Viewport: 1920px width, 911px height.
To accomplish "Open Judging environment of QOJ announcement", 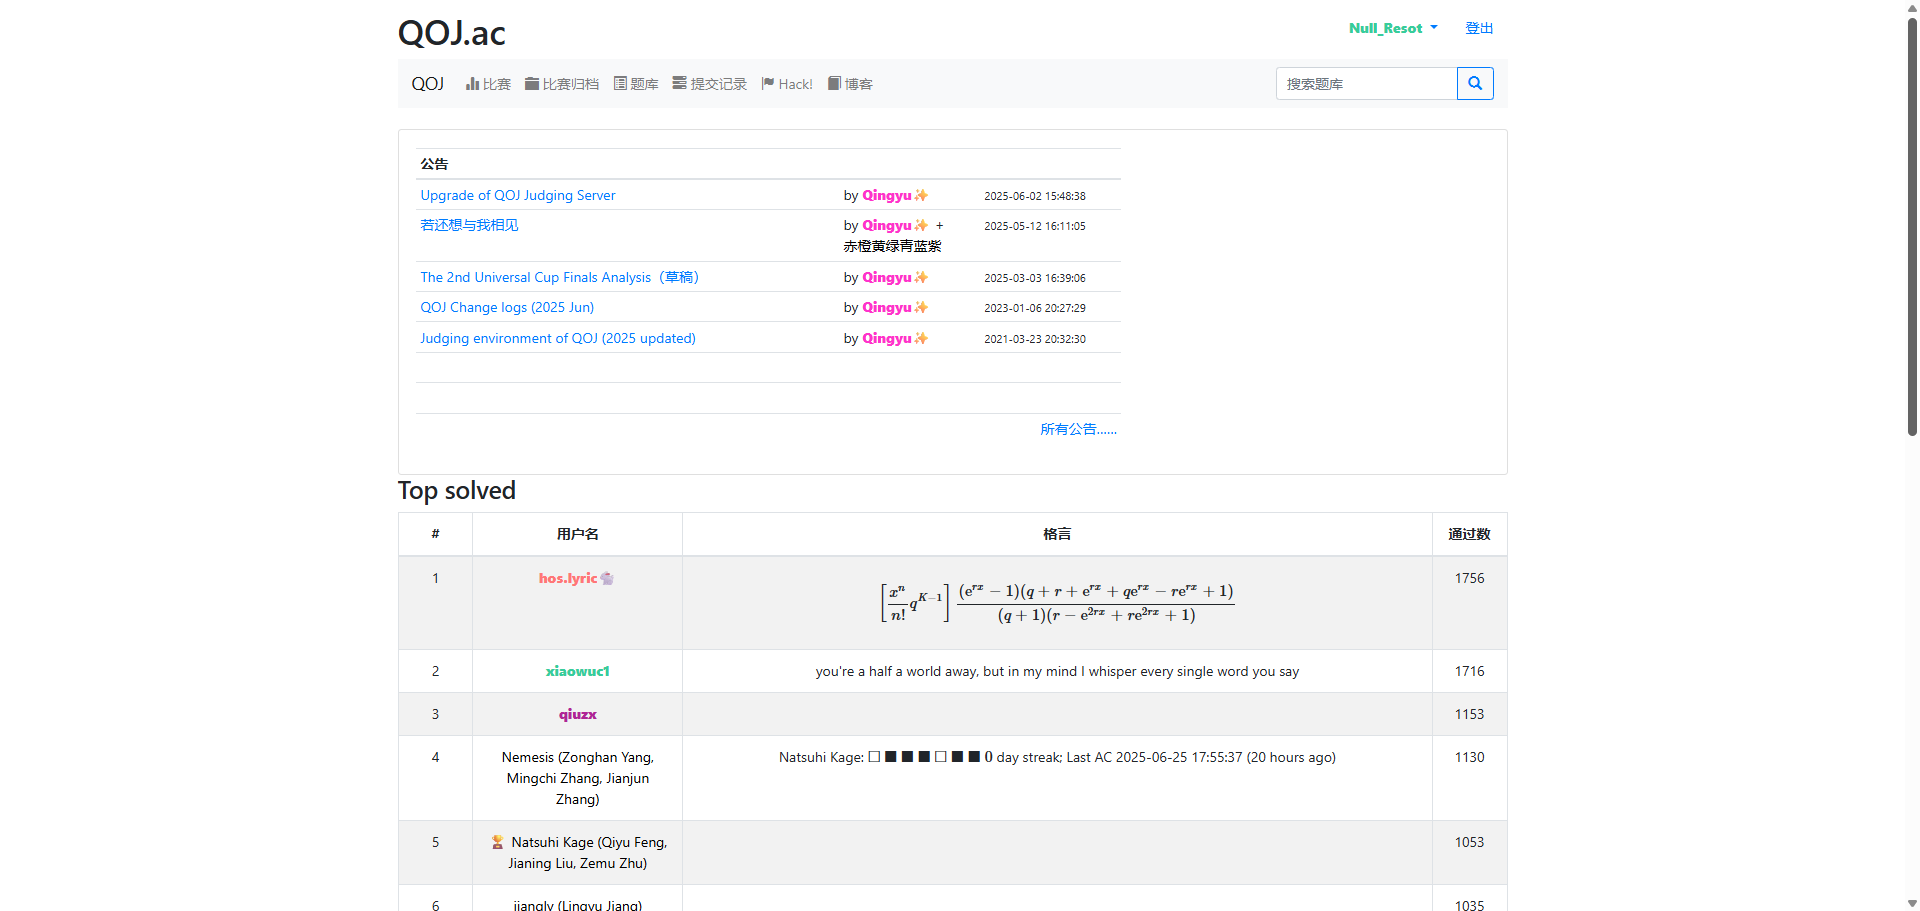I will click(x=558, y=338).
